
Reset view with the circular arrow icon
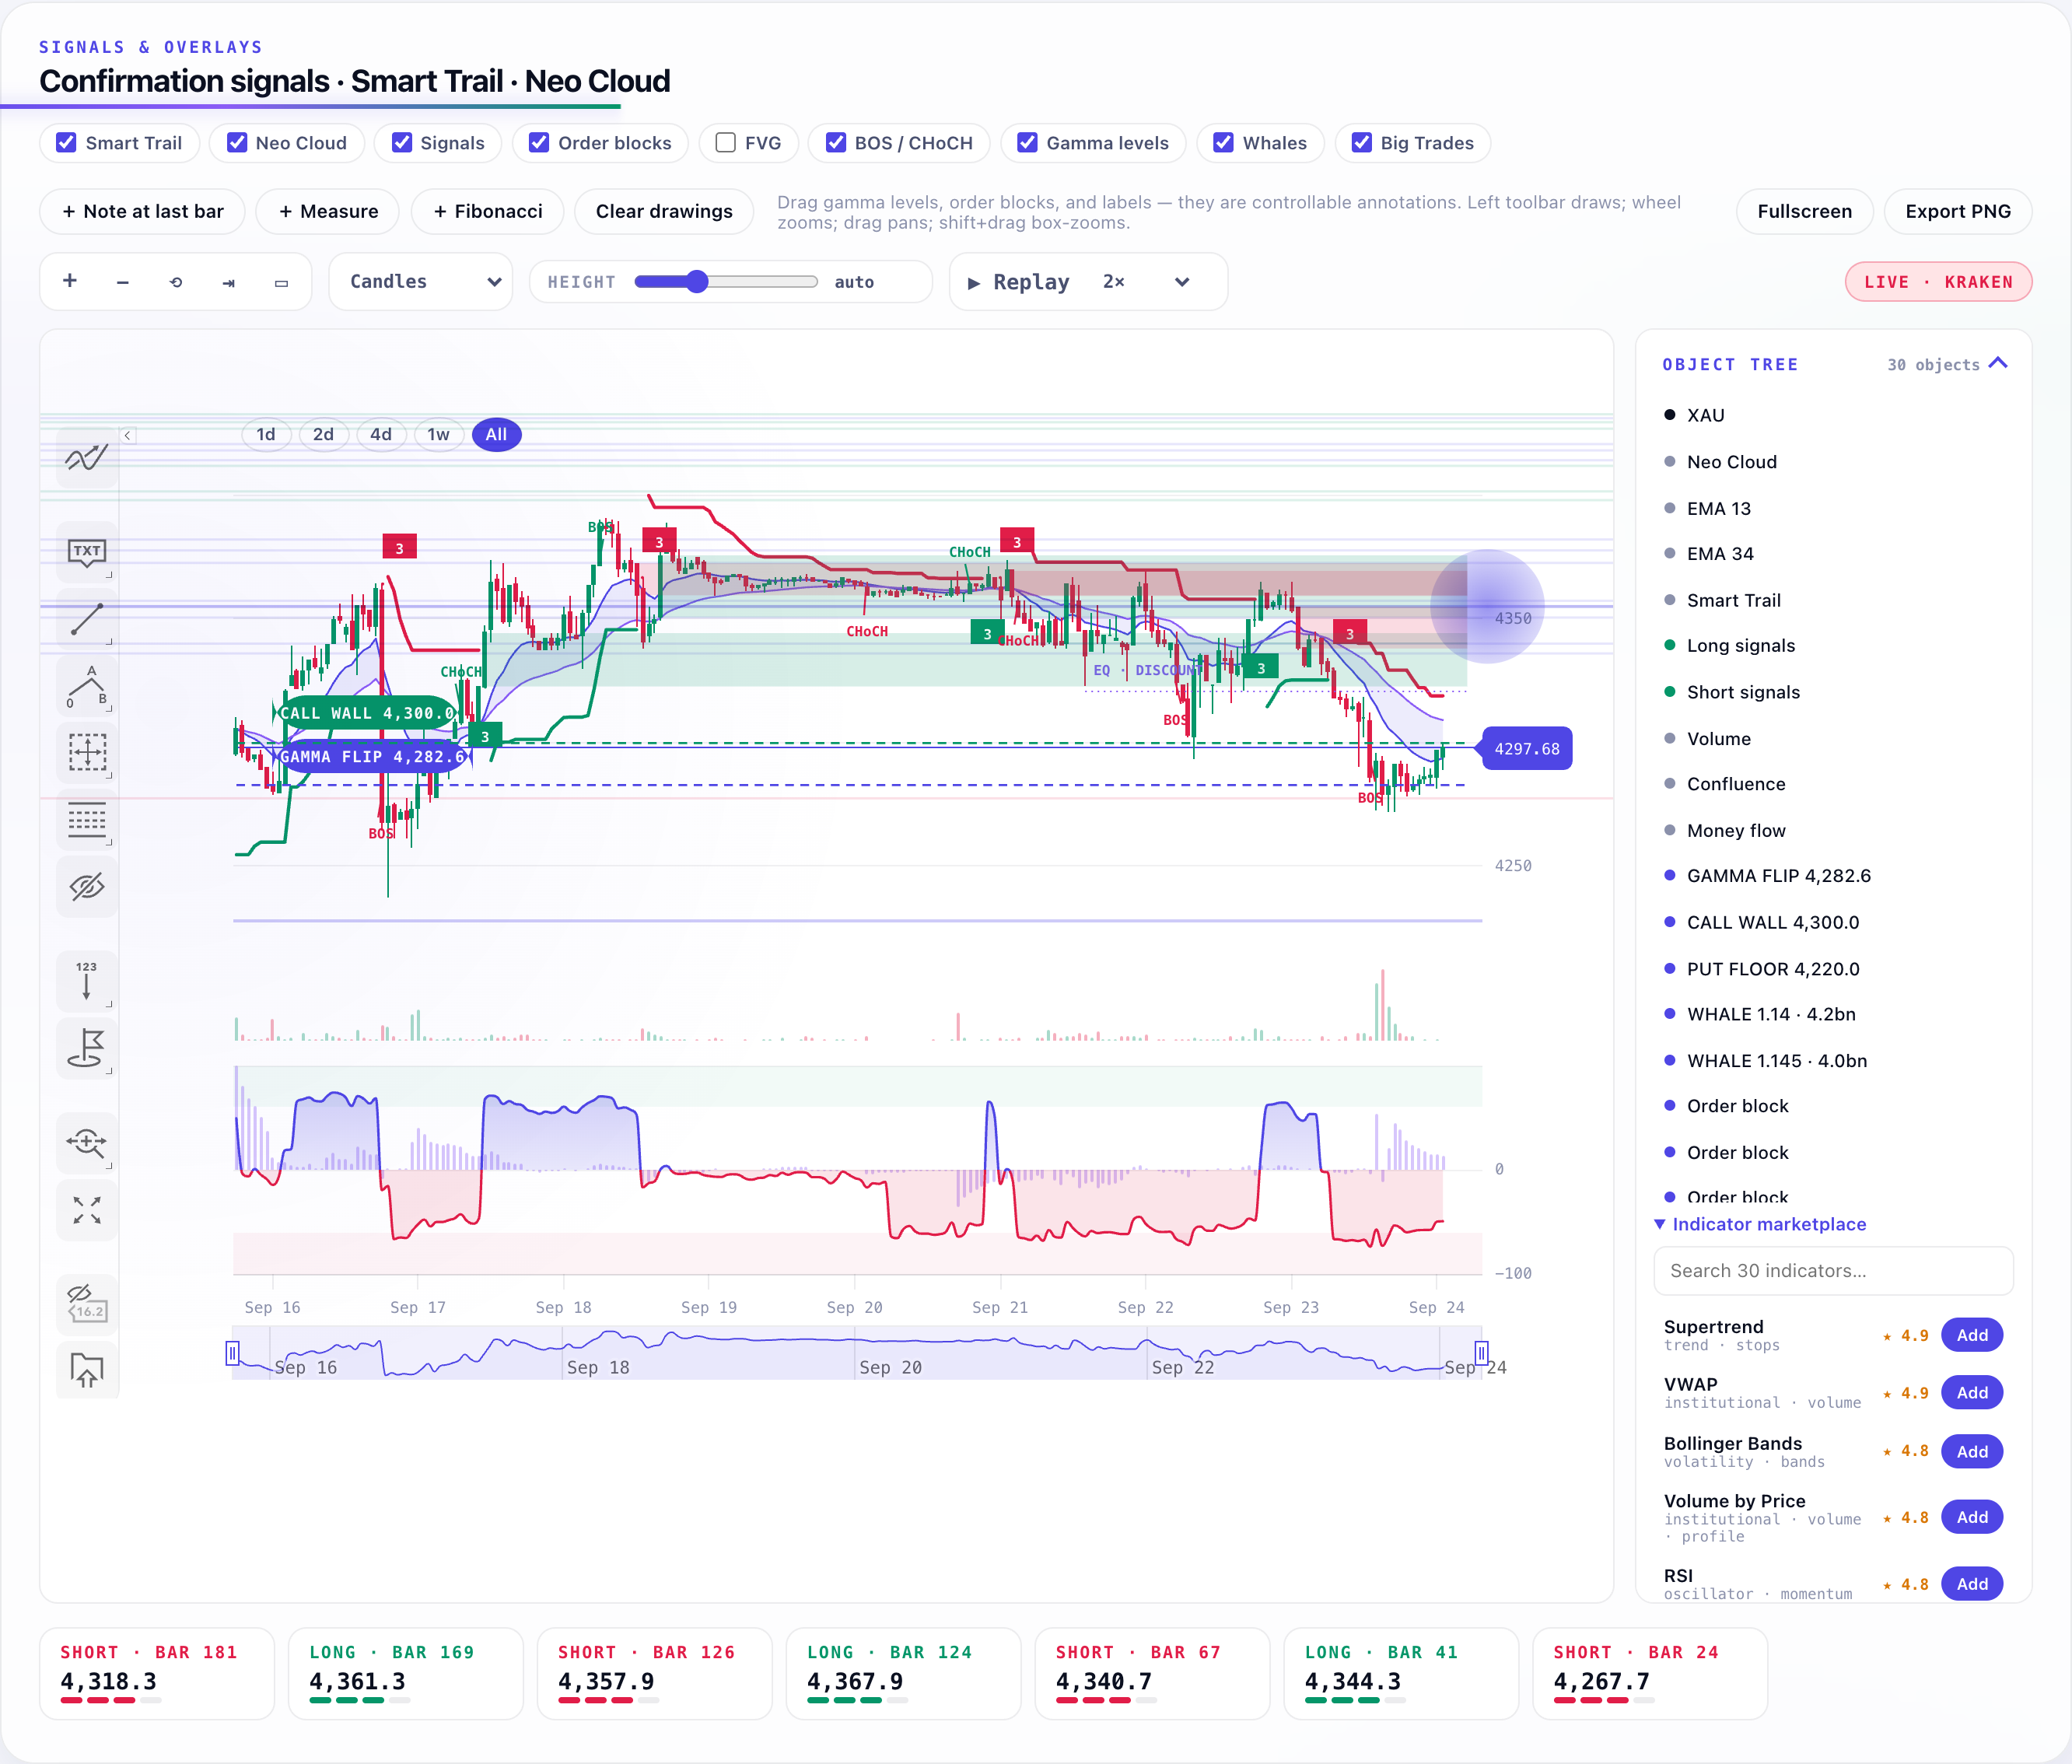tap(176, 281)
